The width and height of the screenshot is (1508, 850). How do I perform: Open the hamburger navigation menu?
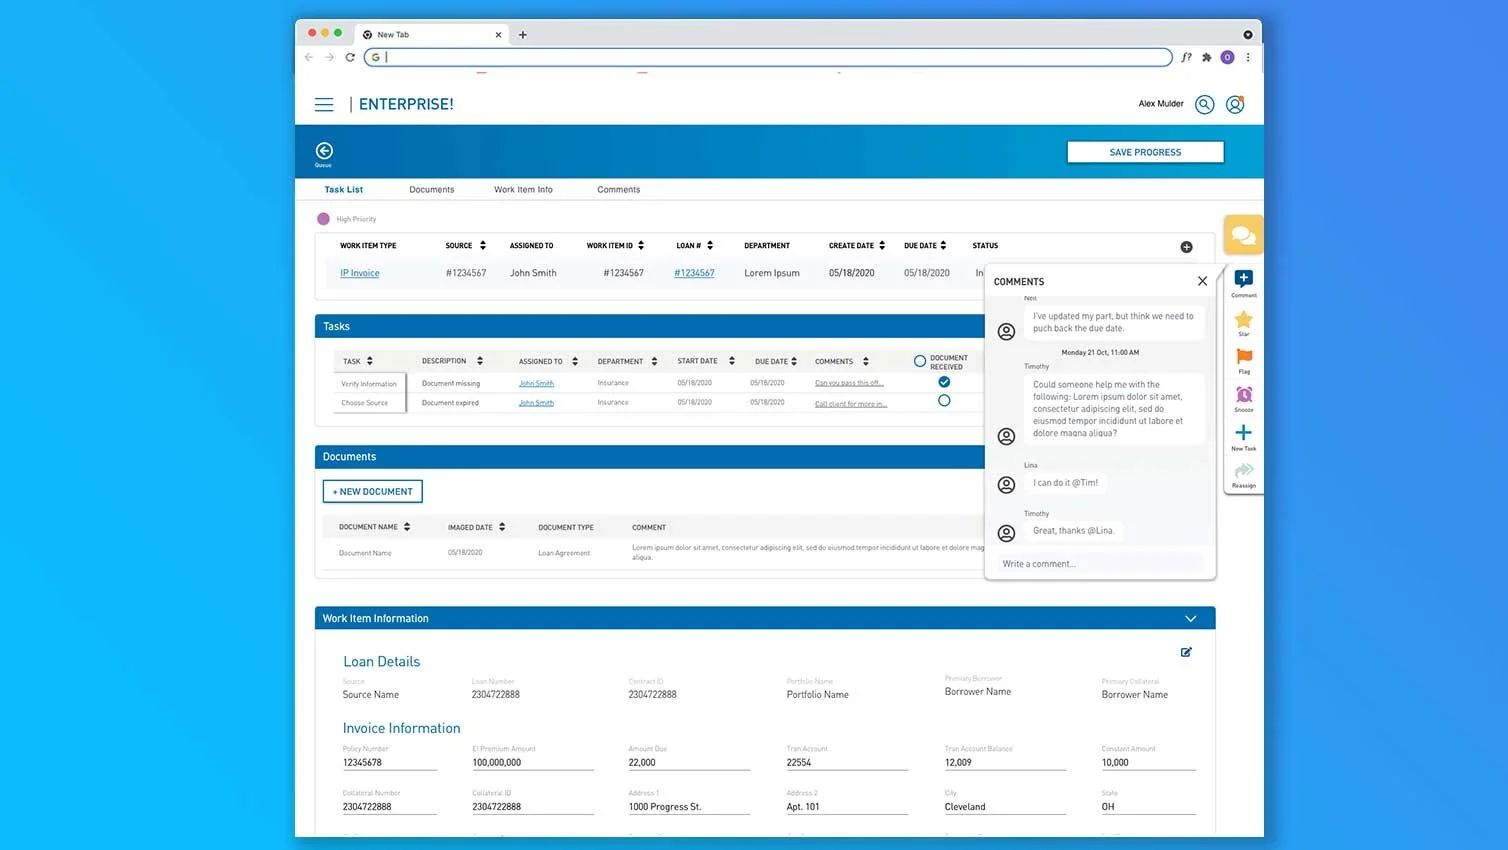[324, 104]
